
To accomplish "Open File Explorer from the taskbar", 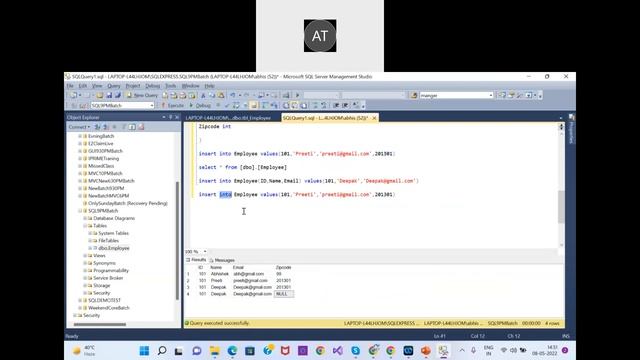I will click(215, 351).
